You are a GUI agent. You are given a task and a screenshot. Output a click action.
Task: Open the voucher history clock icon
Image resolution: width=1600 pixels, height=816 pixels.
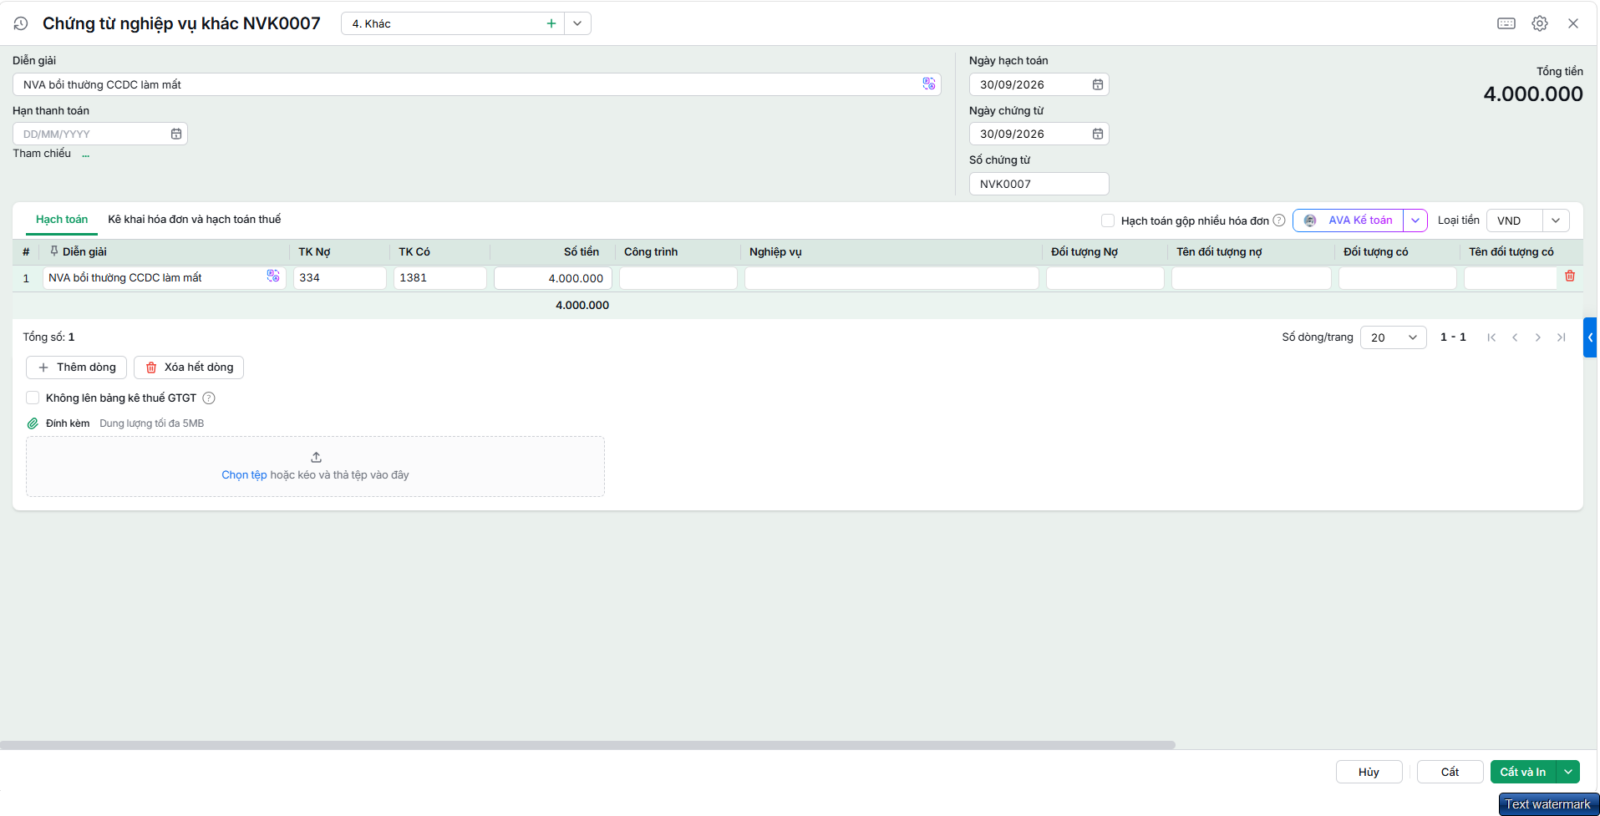[x=20, y=23]
